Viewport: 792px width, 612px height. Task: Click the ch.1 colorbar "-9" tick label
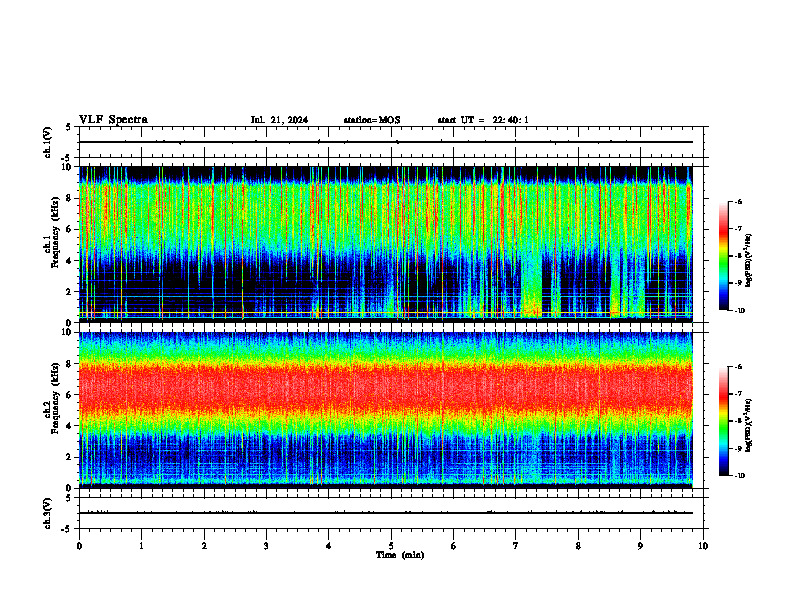(x=738, y=283)
